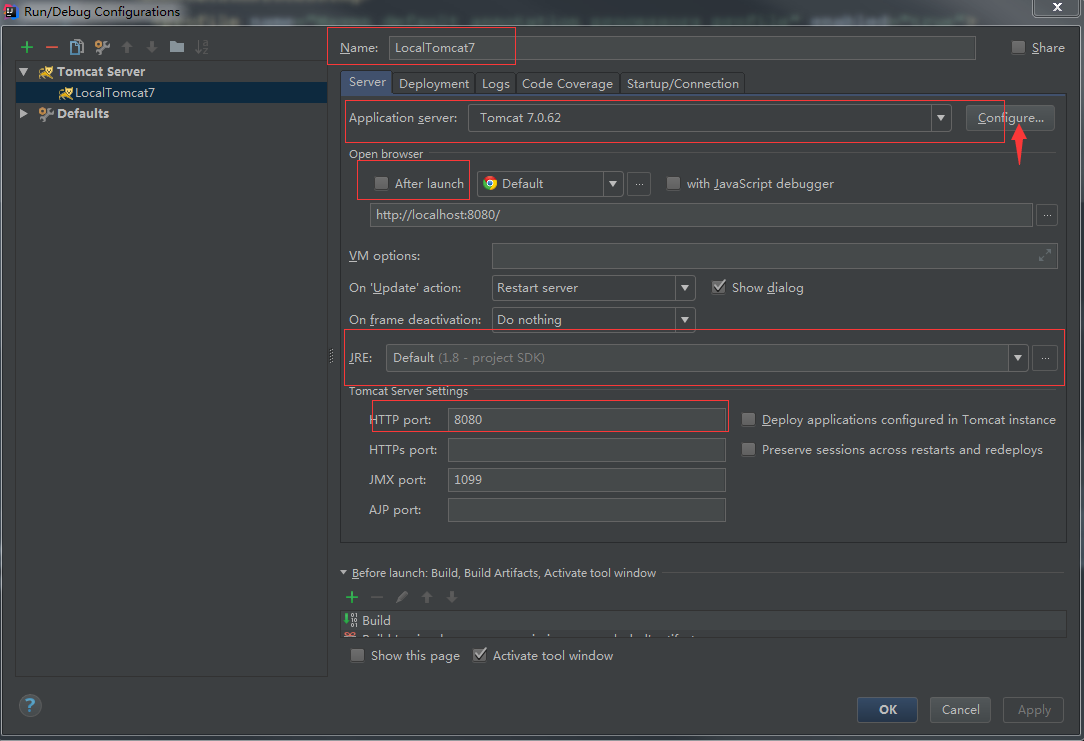Click into the HTTP port field
Image resolution: width=1084 pixels, height=741 pixels.
point(587,420)
